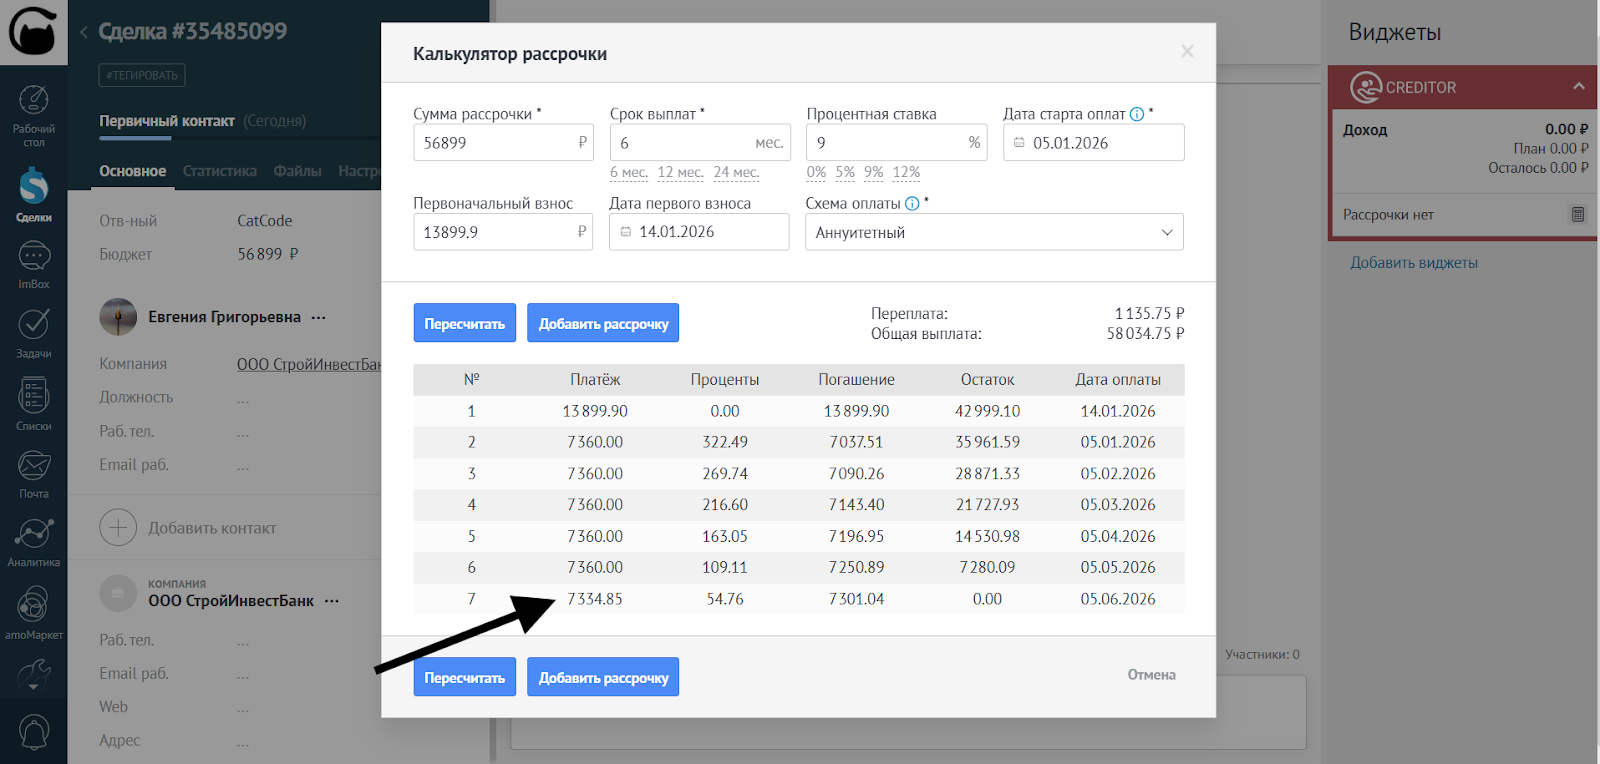Click the bottom Добавить рассрочку button
1600x764 pixels.
[x=603, y=677]
